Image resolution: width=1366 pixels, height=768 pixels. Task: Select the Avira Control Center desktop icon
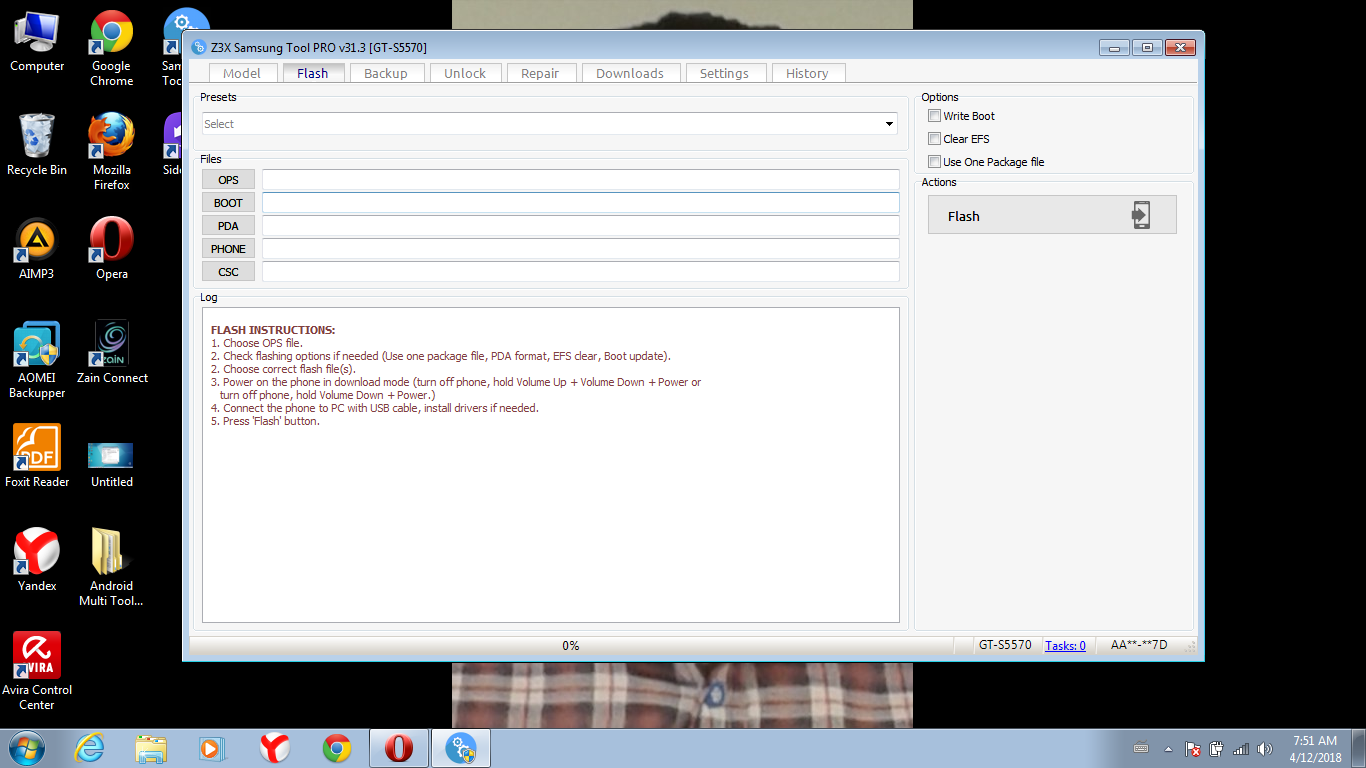point(37,672)
